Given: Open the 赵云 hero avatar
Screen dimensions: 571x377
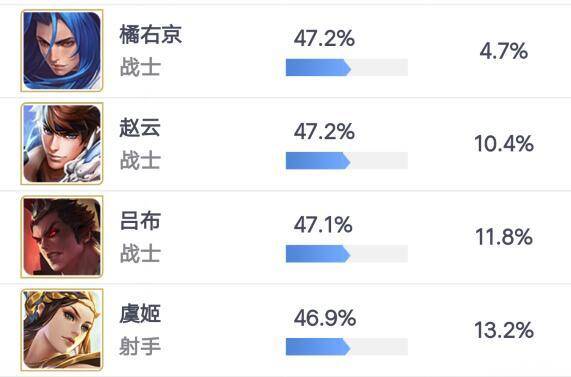Looking at the screenshot, I should click(62, 144).
